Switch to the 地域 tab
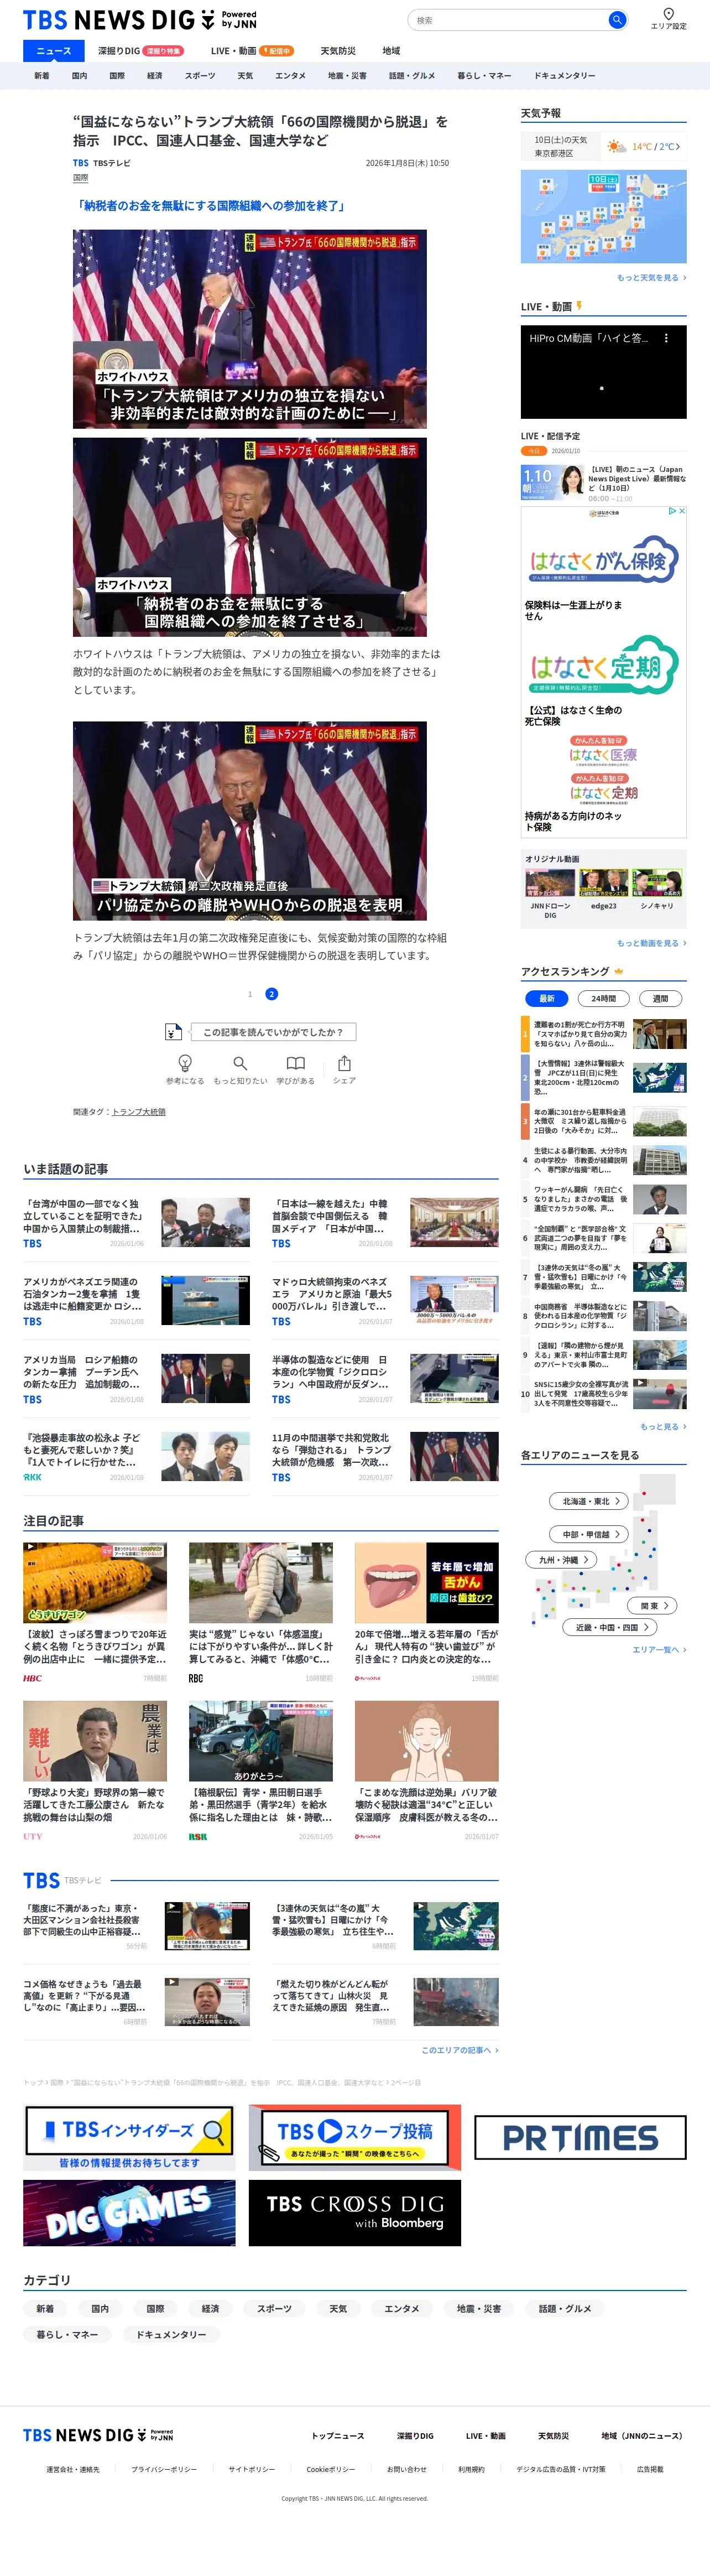Image resolution: width=710 pixels, height=2576 pixels. click(391, 51)
